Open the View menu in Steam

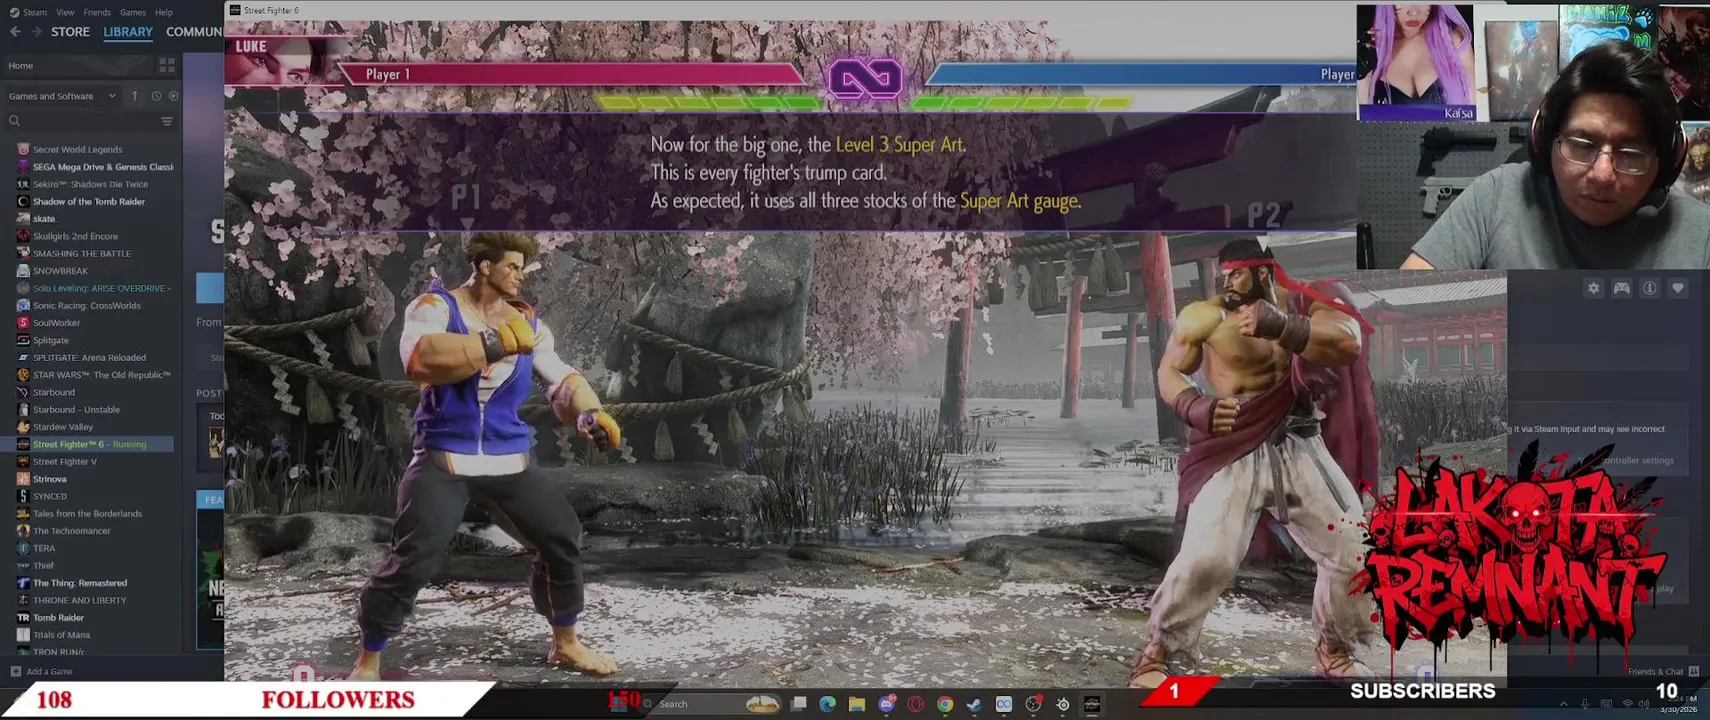(x=65, y=12)
